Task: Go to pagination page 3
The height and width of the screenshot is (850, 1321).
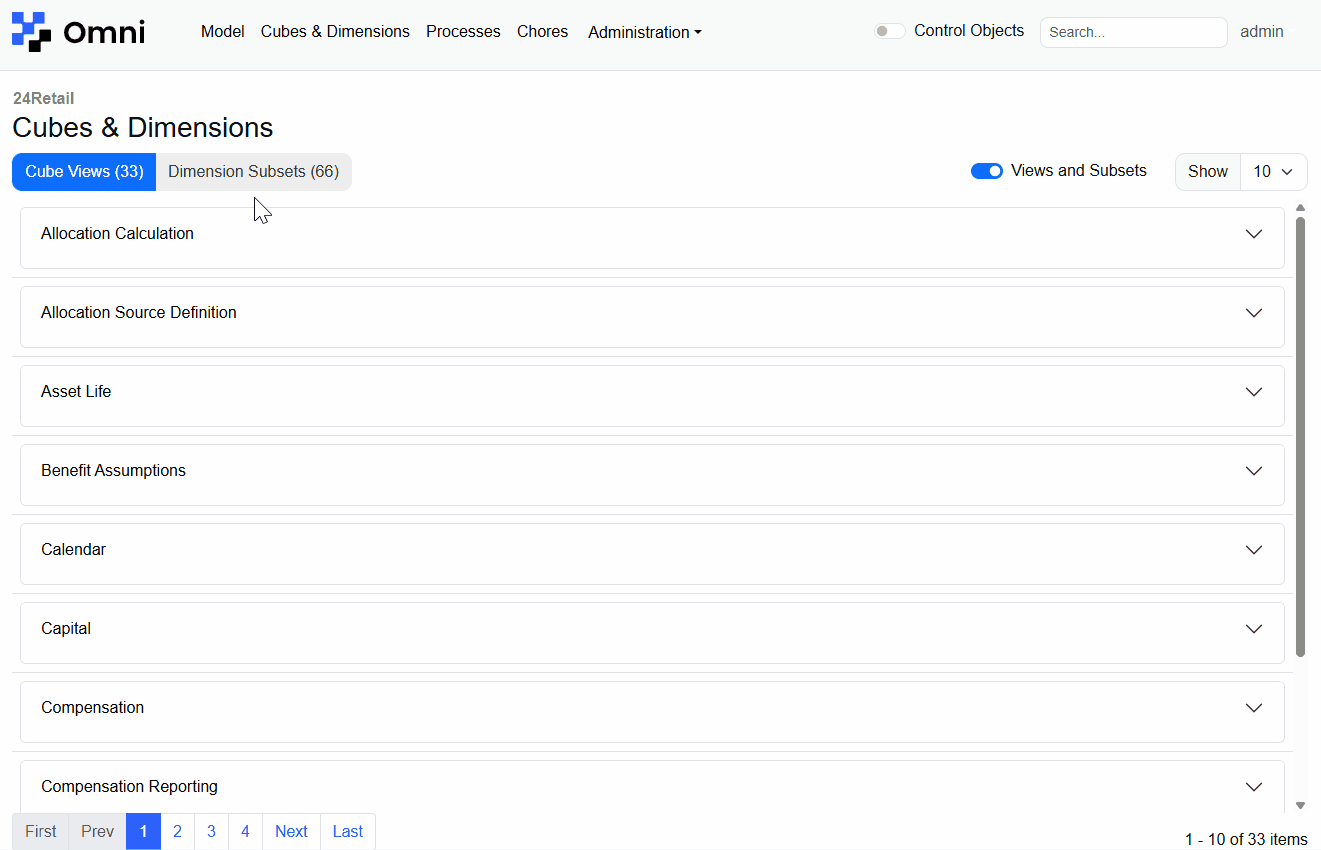Action: click(211, 831)
